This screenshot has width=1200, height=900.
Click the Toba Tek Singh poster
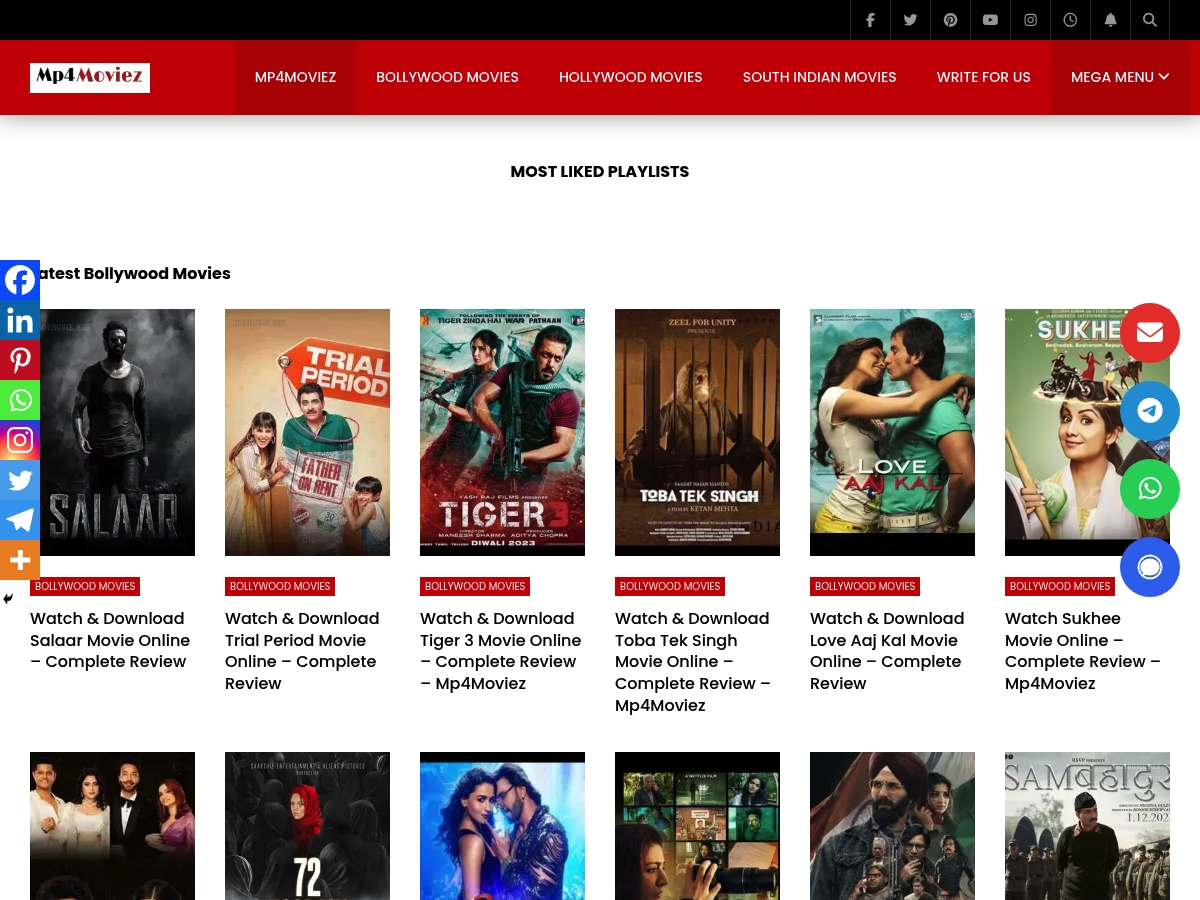(x=697, y=432)
